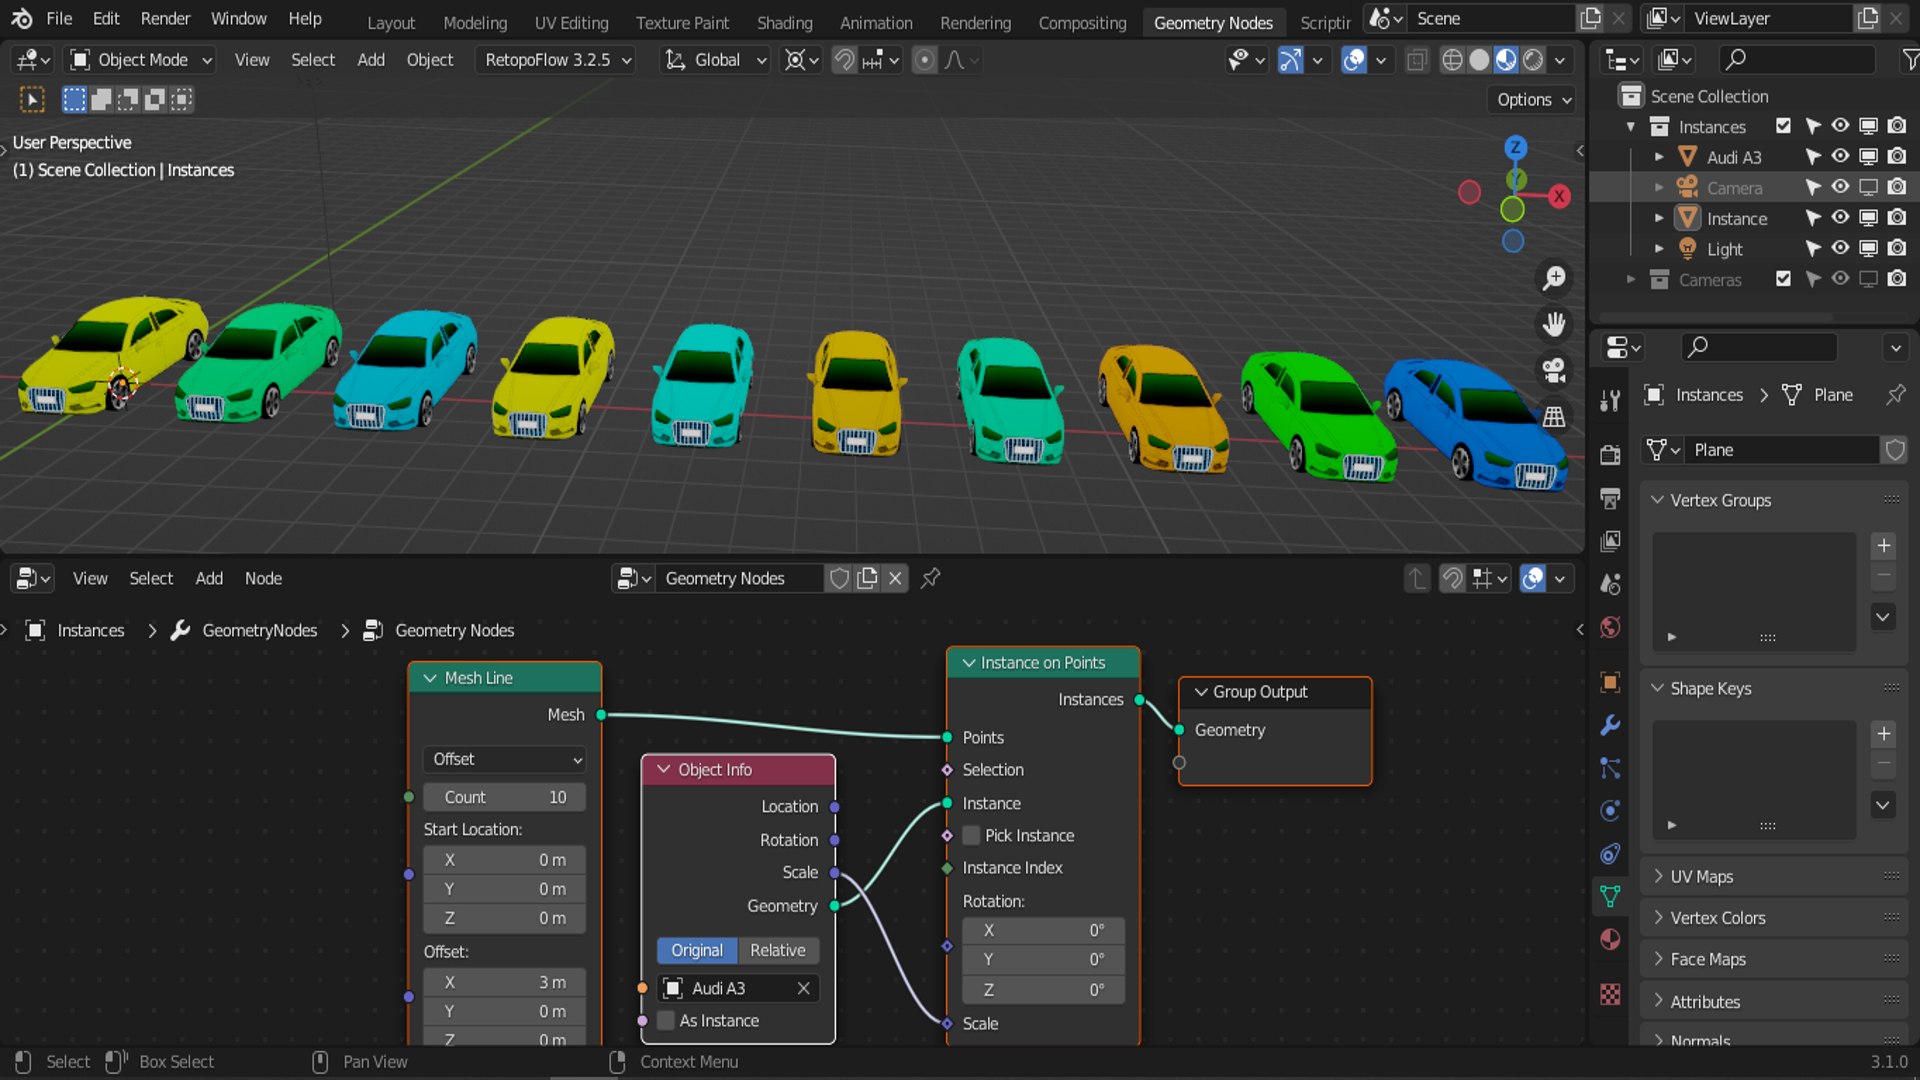
Task: Adjust Offset X 3 m value field
Action: click(504, 982)
